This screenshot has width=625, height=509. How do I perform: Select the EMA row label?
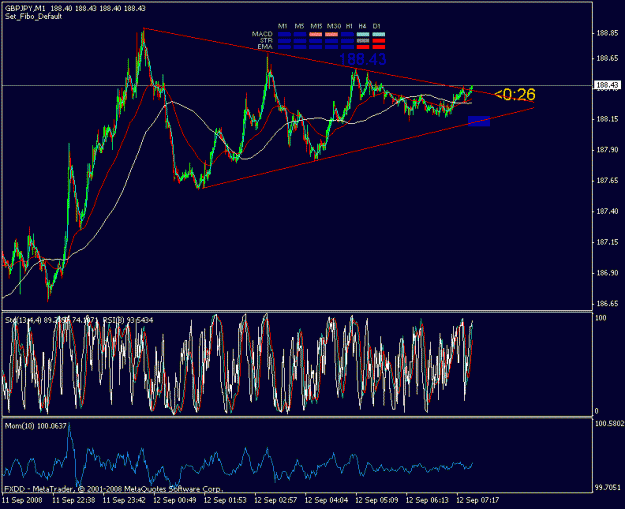coord(265,47)
